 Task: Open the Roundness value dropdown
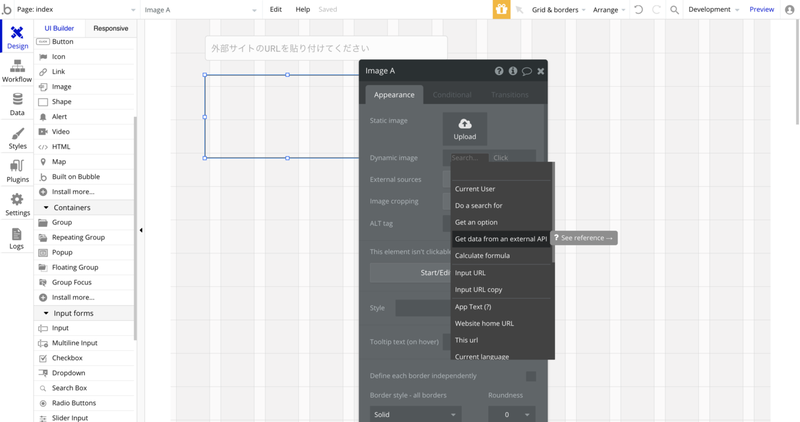(512, 414)
